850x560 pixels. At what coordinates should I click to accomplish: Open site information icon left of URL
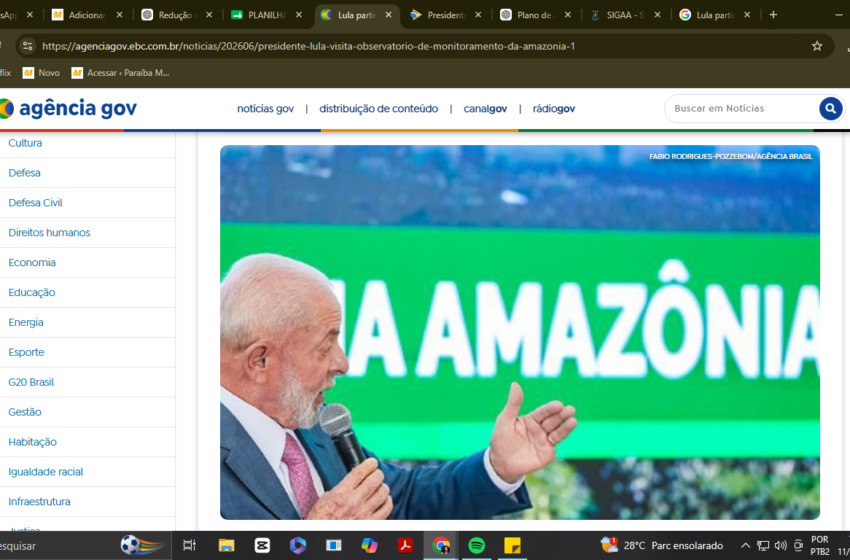point(28,46)
